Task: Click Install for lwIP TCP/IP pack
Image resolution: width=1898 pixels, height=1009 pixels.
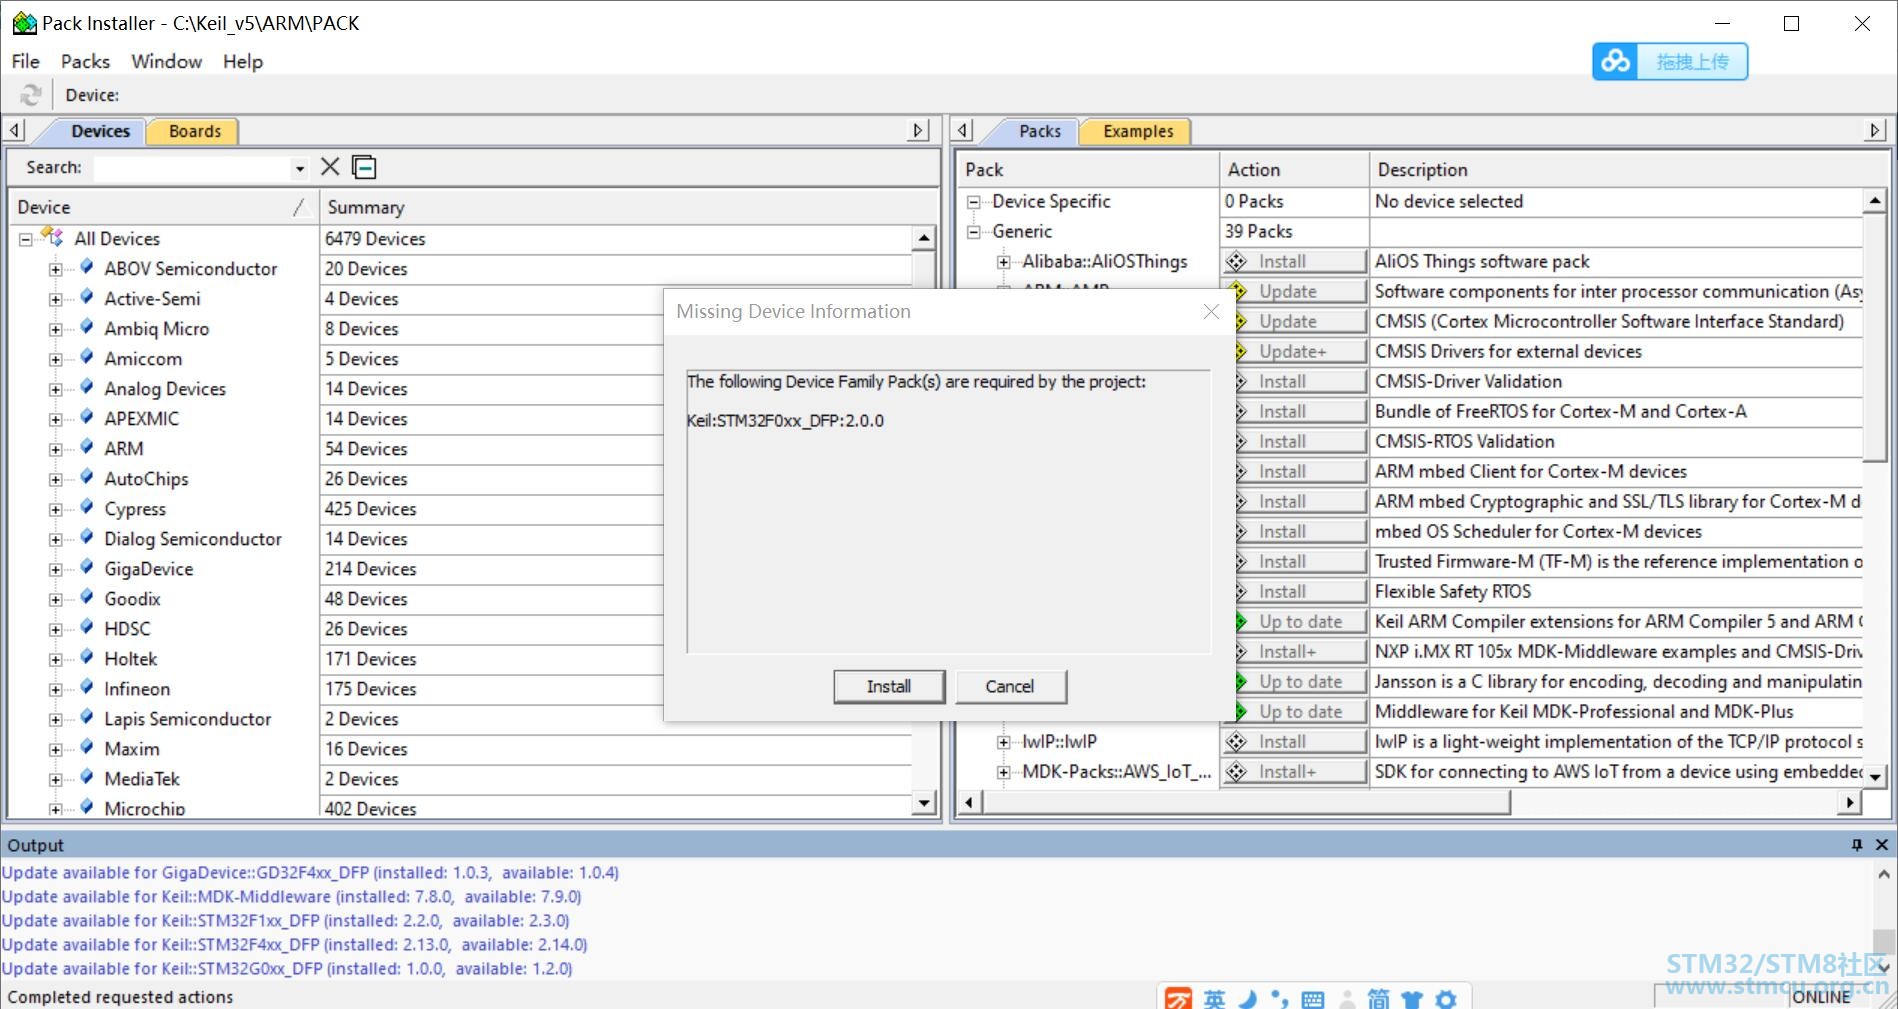Action: [1294, 742]
